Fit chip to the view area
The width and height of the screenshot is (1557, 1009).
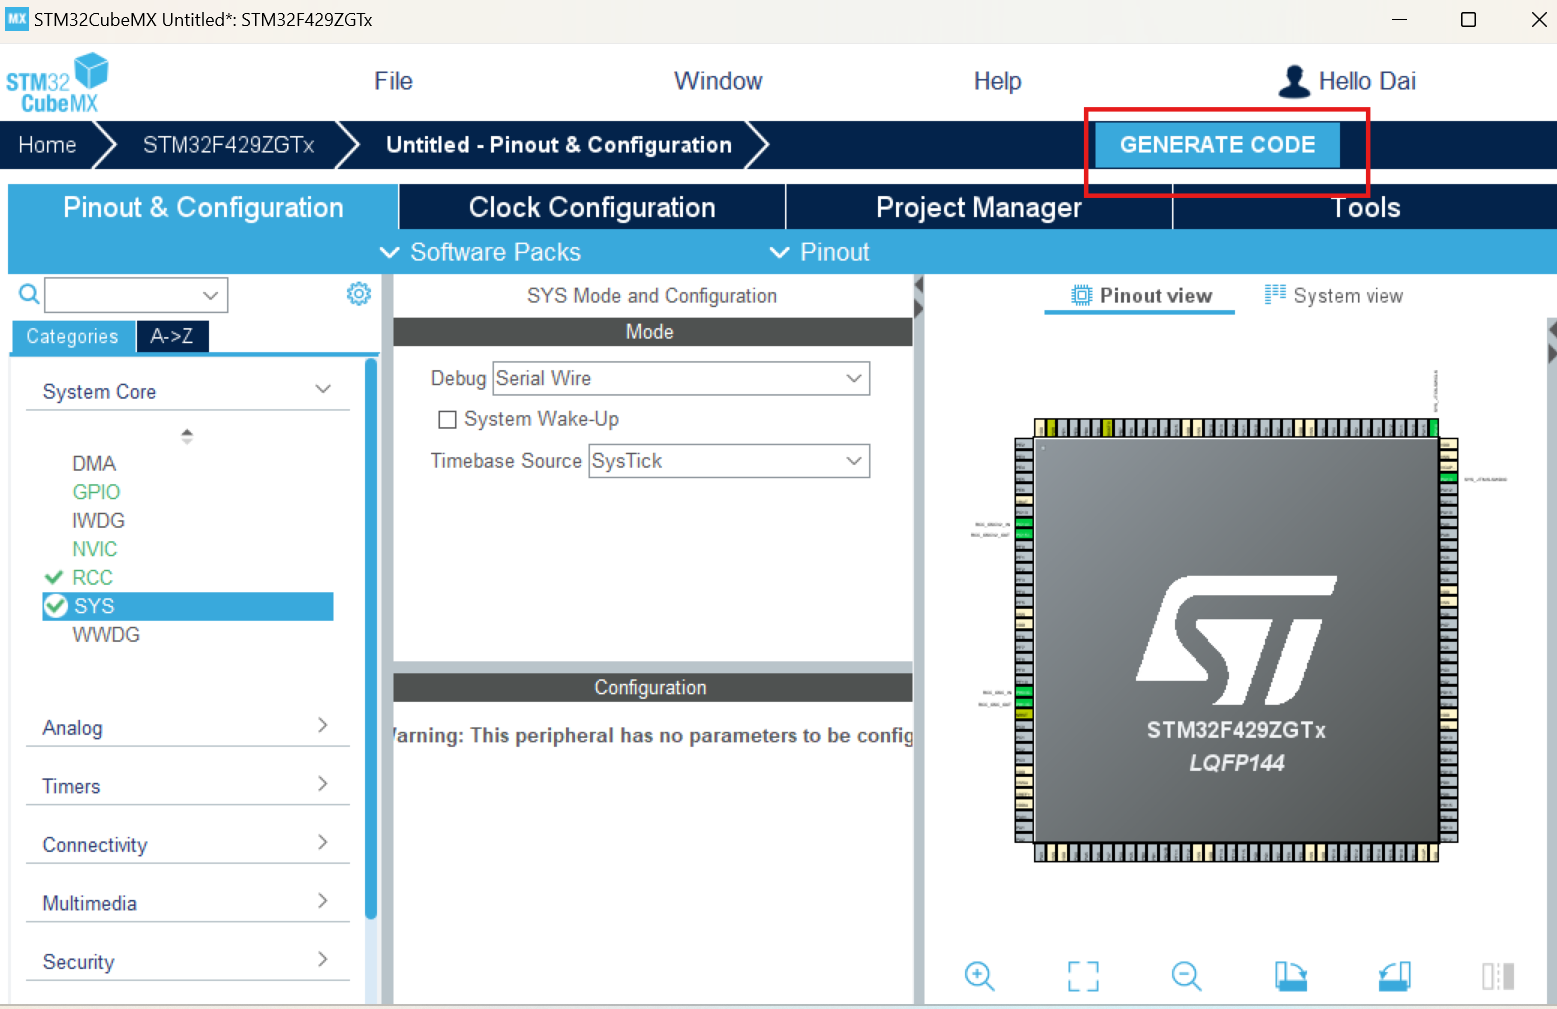click(x=1083, y=976)
